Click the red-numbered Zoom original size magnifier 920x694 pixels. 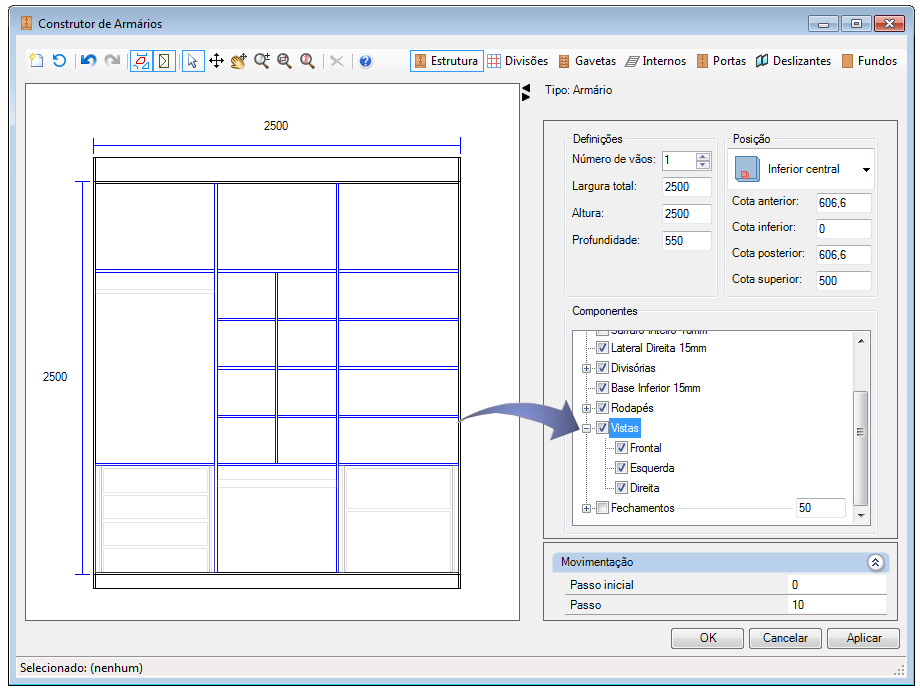click(x=307, y=60)
